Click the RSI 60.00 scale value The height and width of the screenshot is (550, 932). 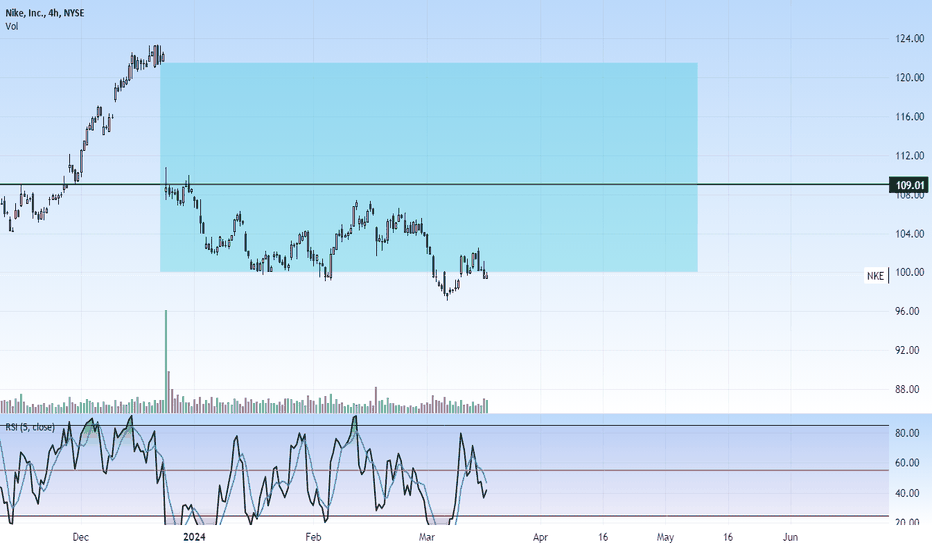click(907, 463)
